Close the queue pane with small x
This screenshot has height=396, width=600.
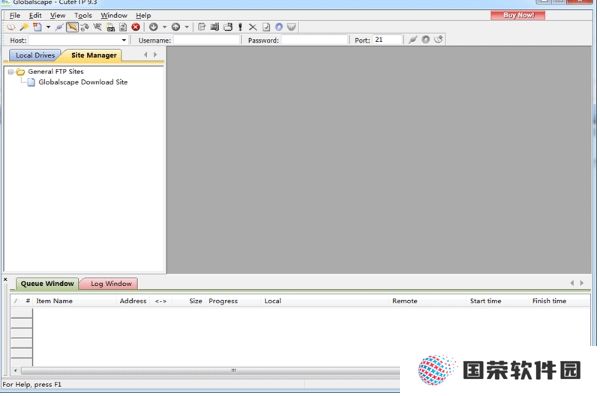pos(5,280)
